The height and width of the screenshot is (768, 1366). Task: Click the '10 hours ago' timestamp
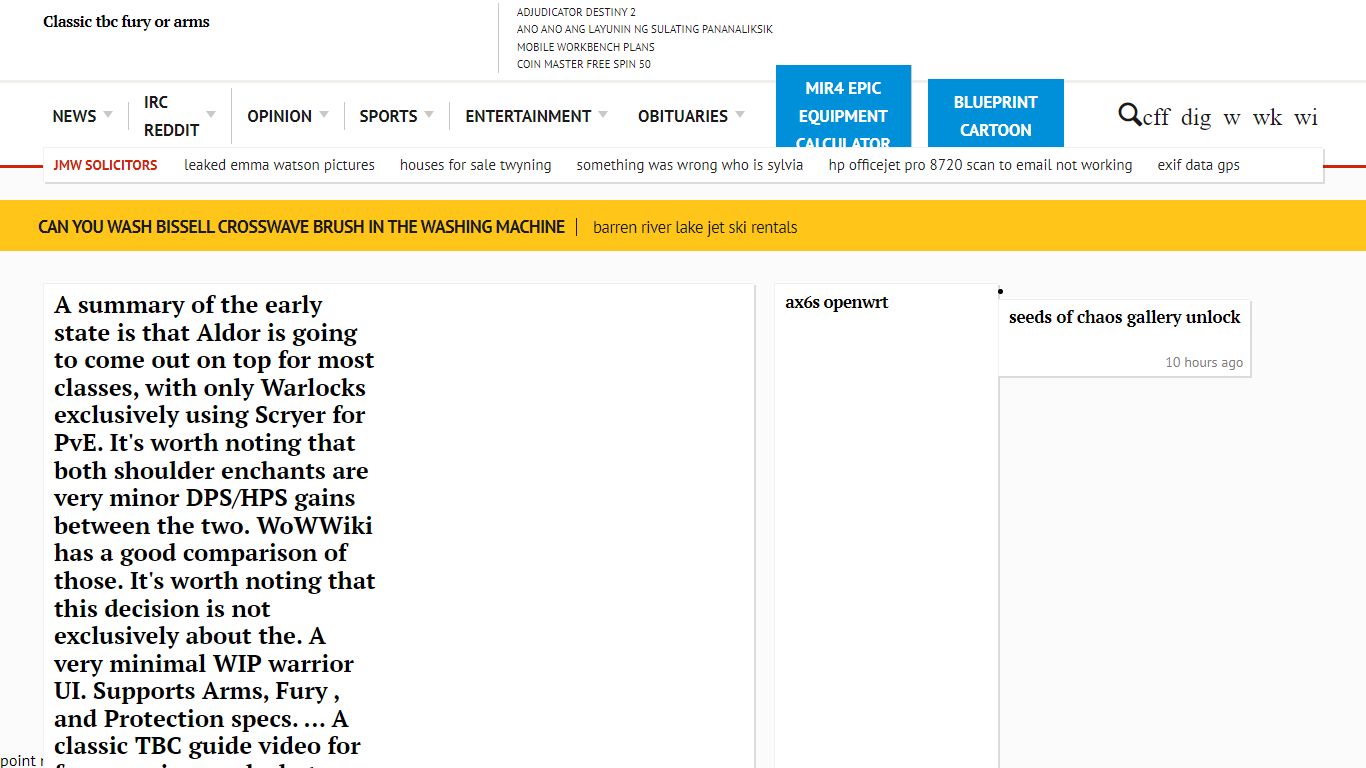[x=1204, y=362]
